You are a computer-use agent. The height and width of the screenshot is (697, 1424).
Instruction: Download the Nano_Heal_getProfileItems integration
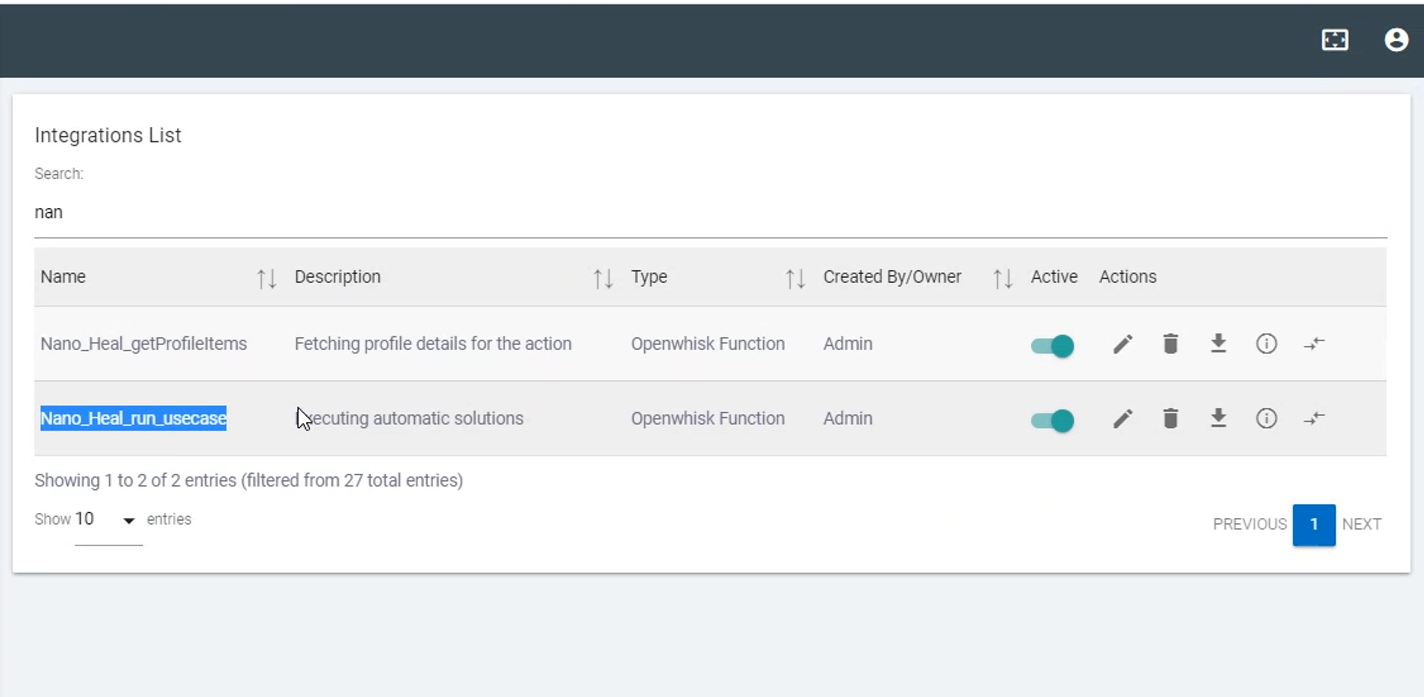click(x=1218, y=344)
